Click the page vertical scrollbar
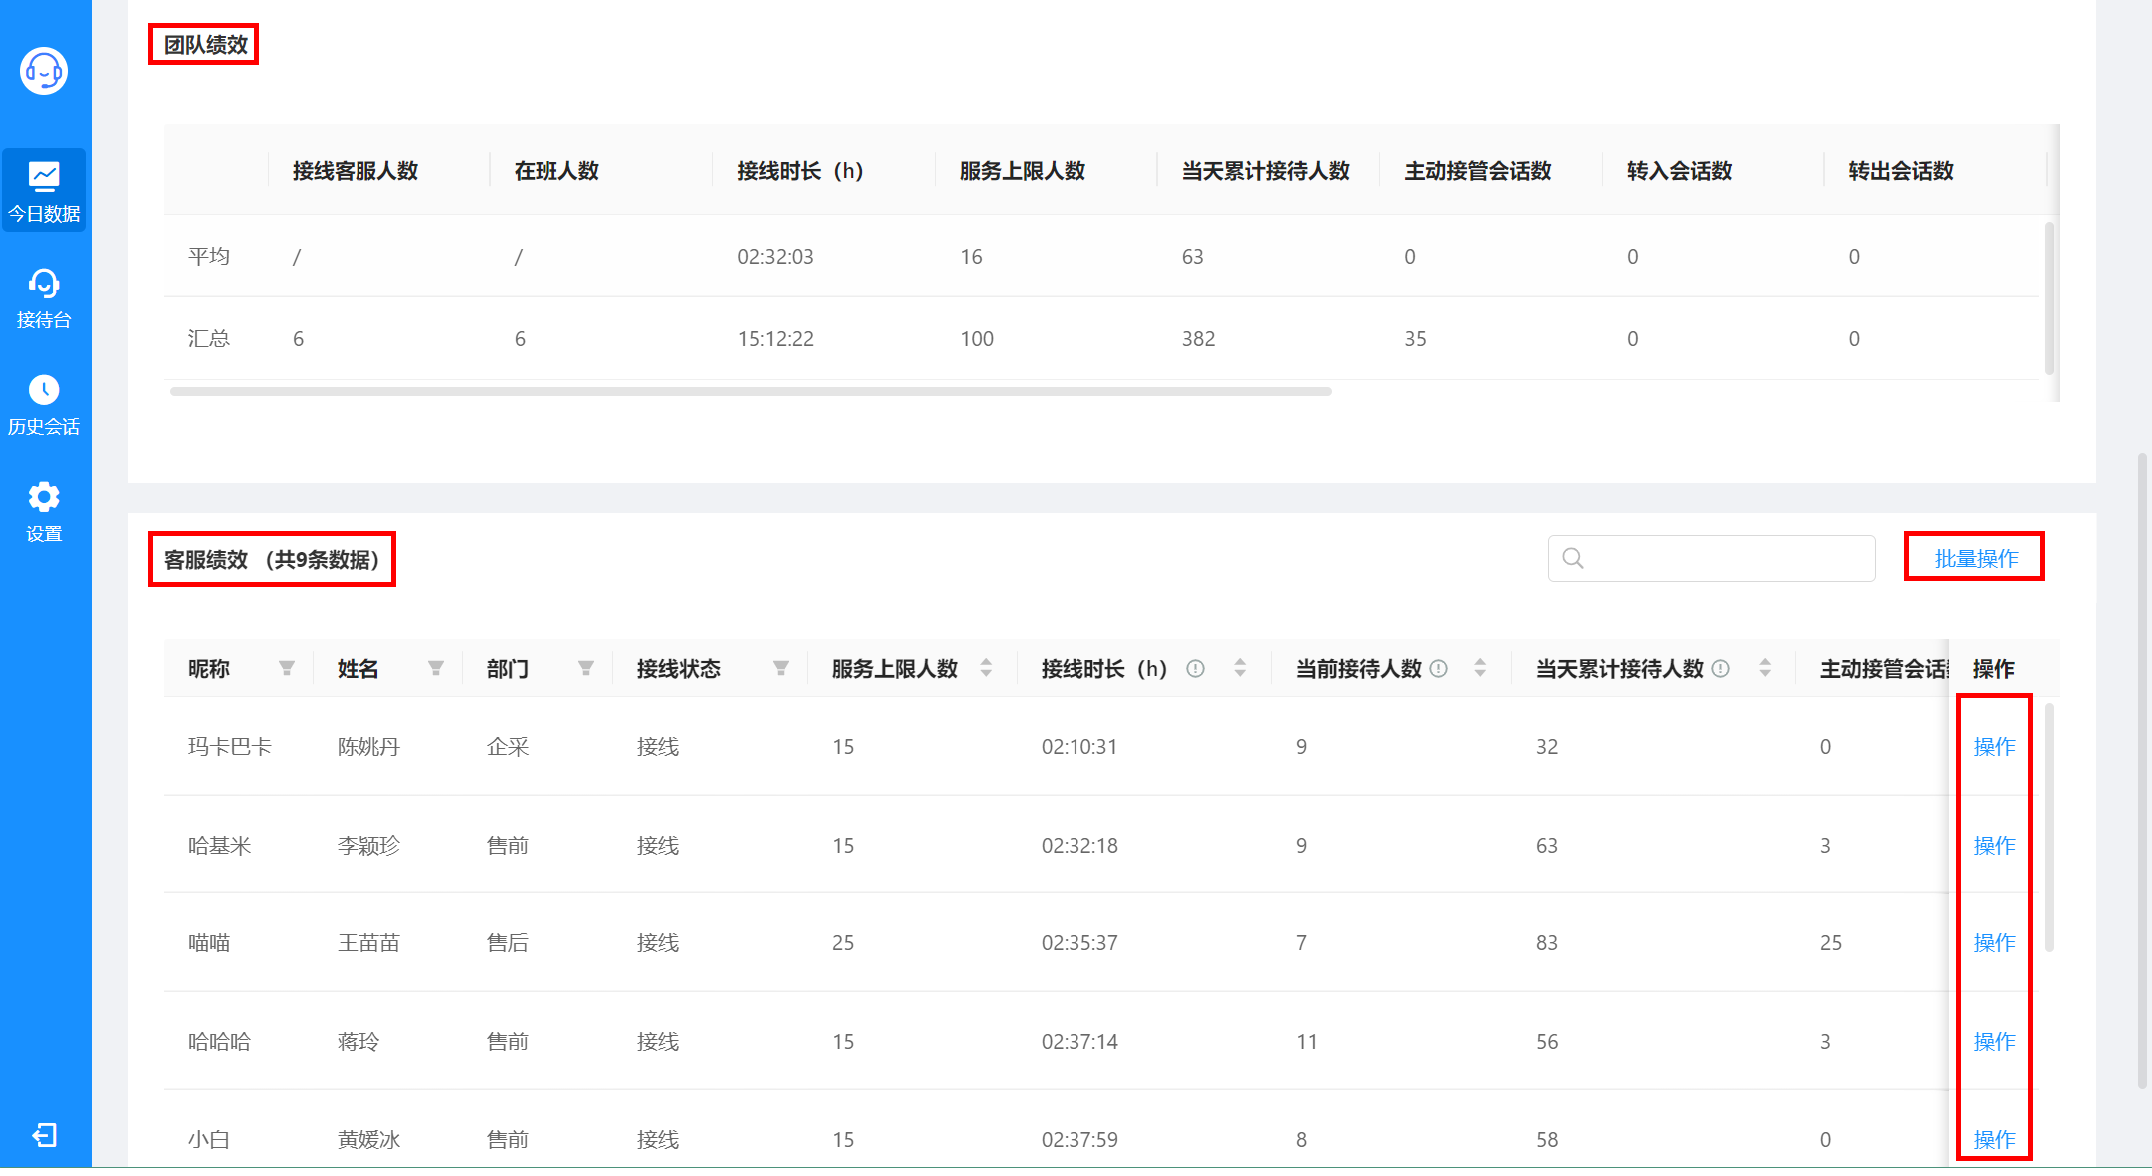Screen dimensions: 2152x1176 point(2141,770)
